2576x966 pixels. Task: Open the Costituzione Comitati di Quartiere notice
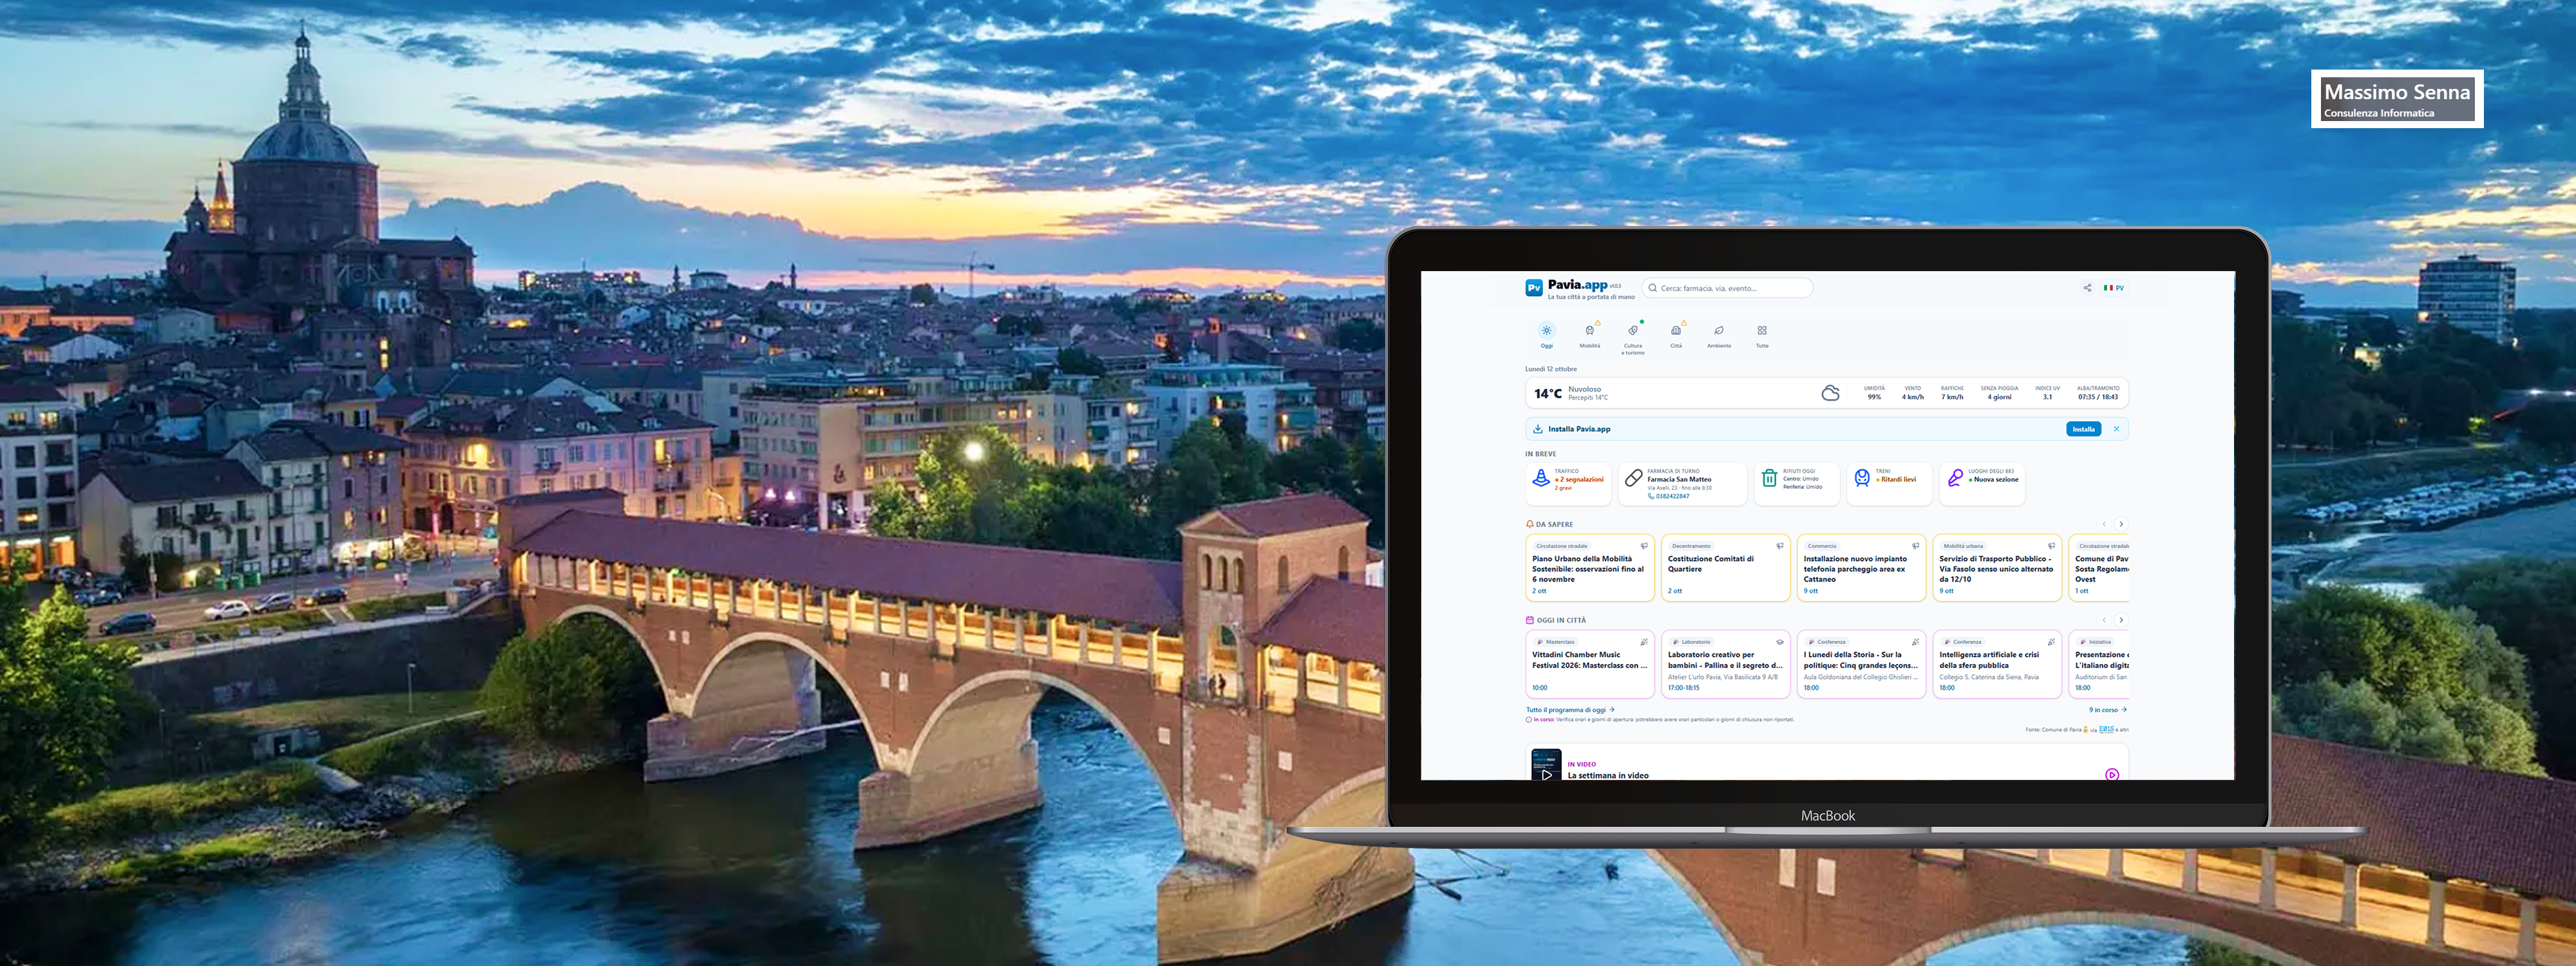tap(1725, 568)
